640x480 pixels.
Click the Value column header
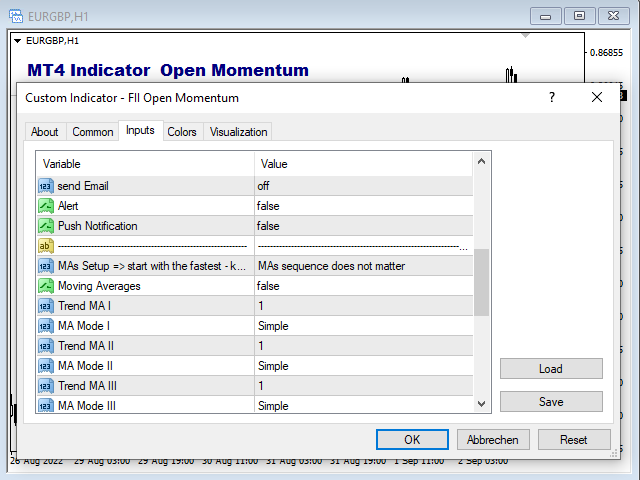[363, 164]
